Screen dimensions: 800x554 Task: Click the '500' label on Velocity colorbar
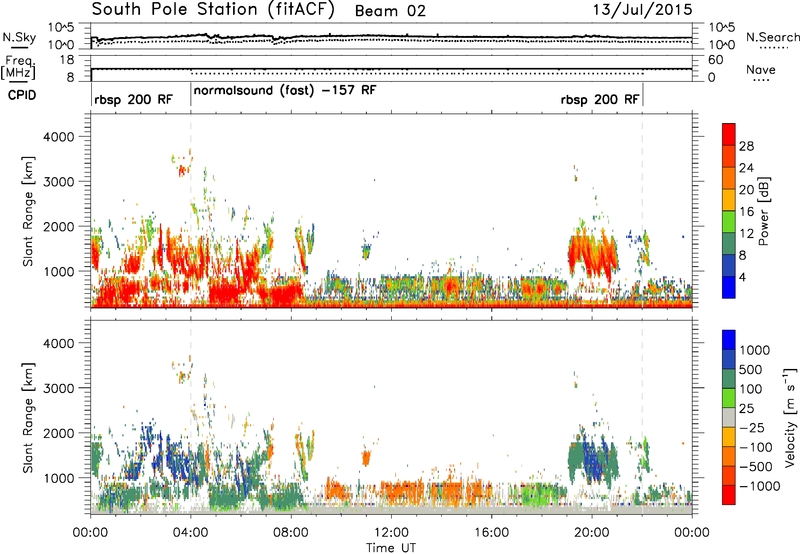749,369
